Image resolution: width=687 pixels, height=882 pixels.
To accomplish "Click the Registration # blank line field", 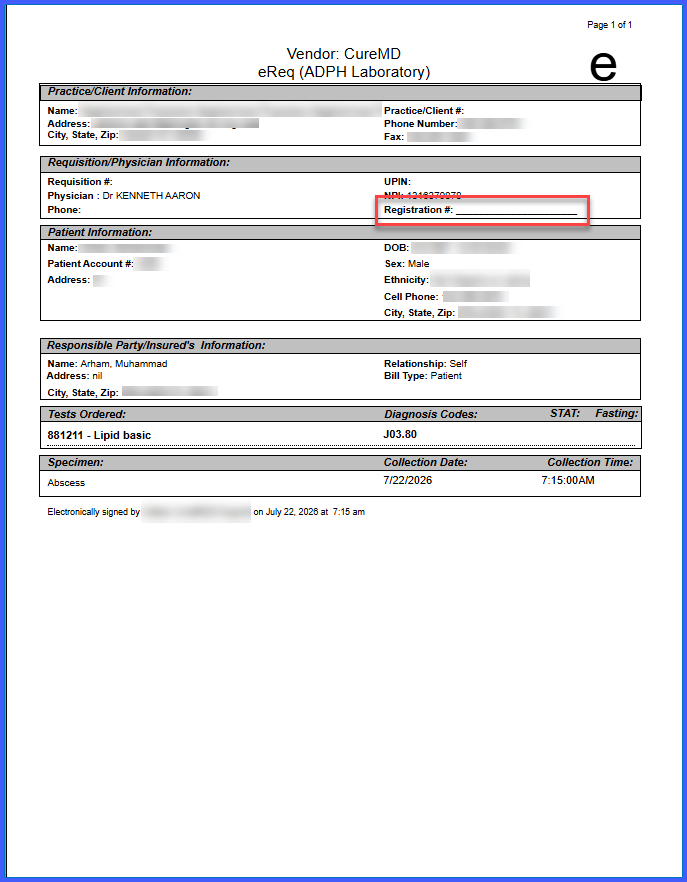I will click(x=516, y=210).
